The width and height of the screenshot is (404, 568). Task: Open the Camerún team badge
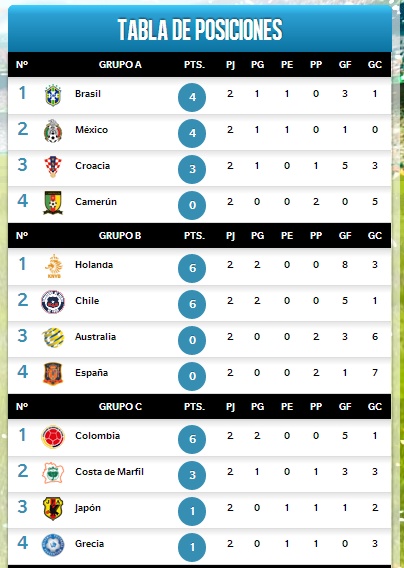click(x=53, y=203)
